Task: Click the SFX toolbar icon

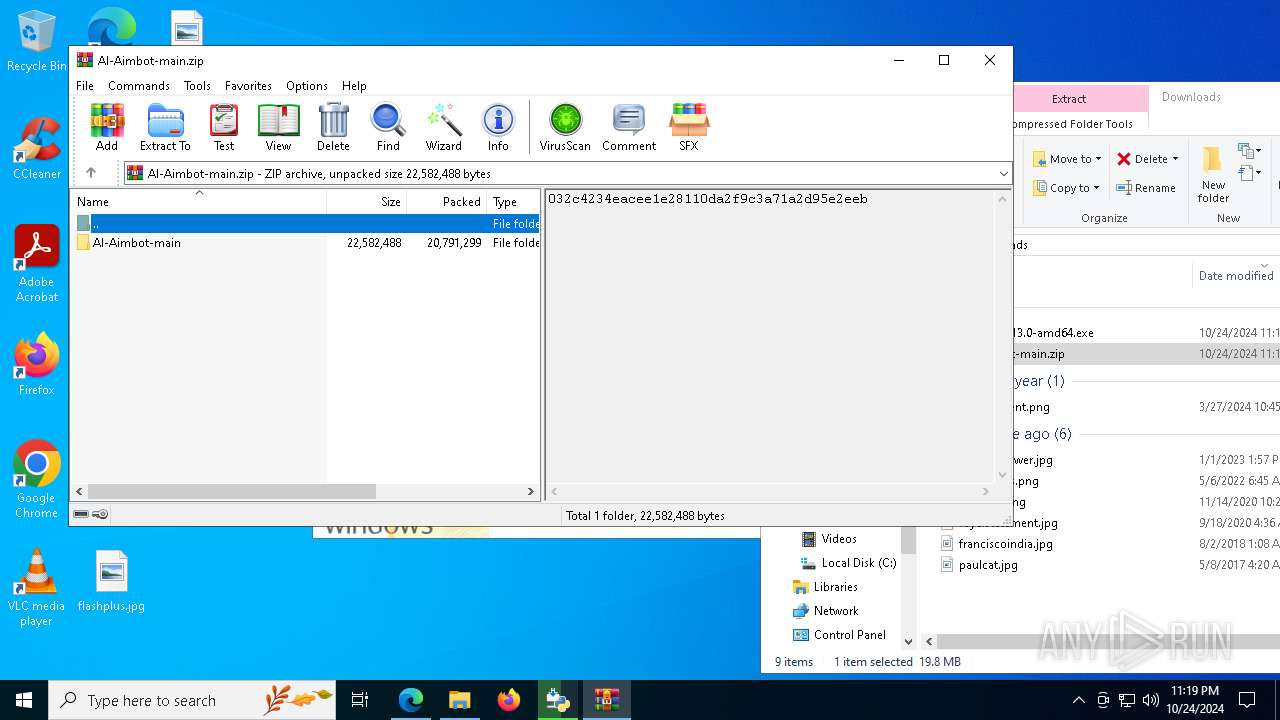Action: [689, 127]
